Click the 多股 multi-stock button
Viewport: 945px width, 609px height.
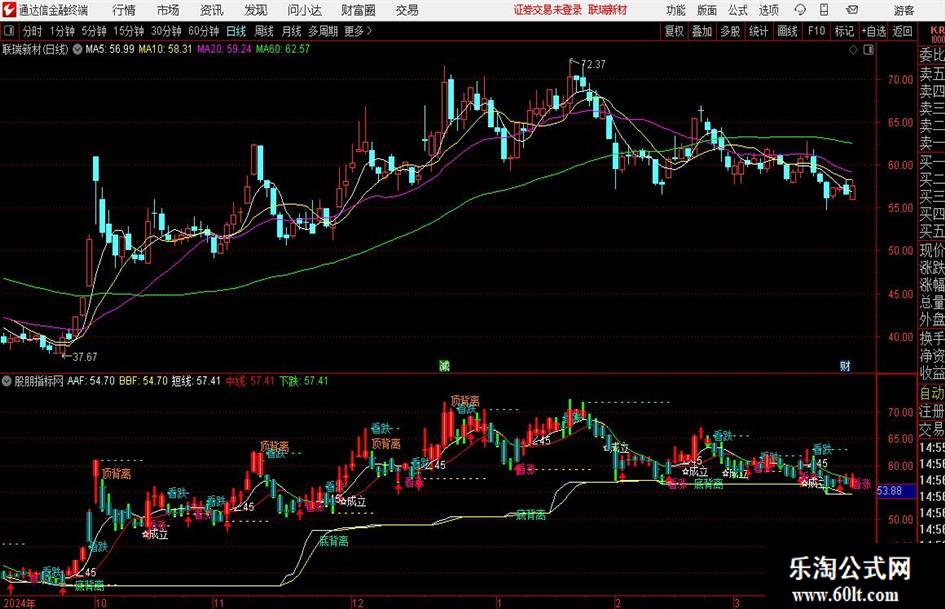point(730,31)
